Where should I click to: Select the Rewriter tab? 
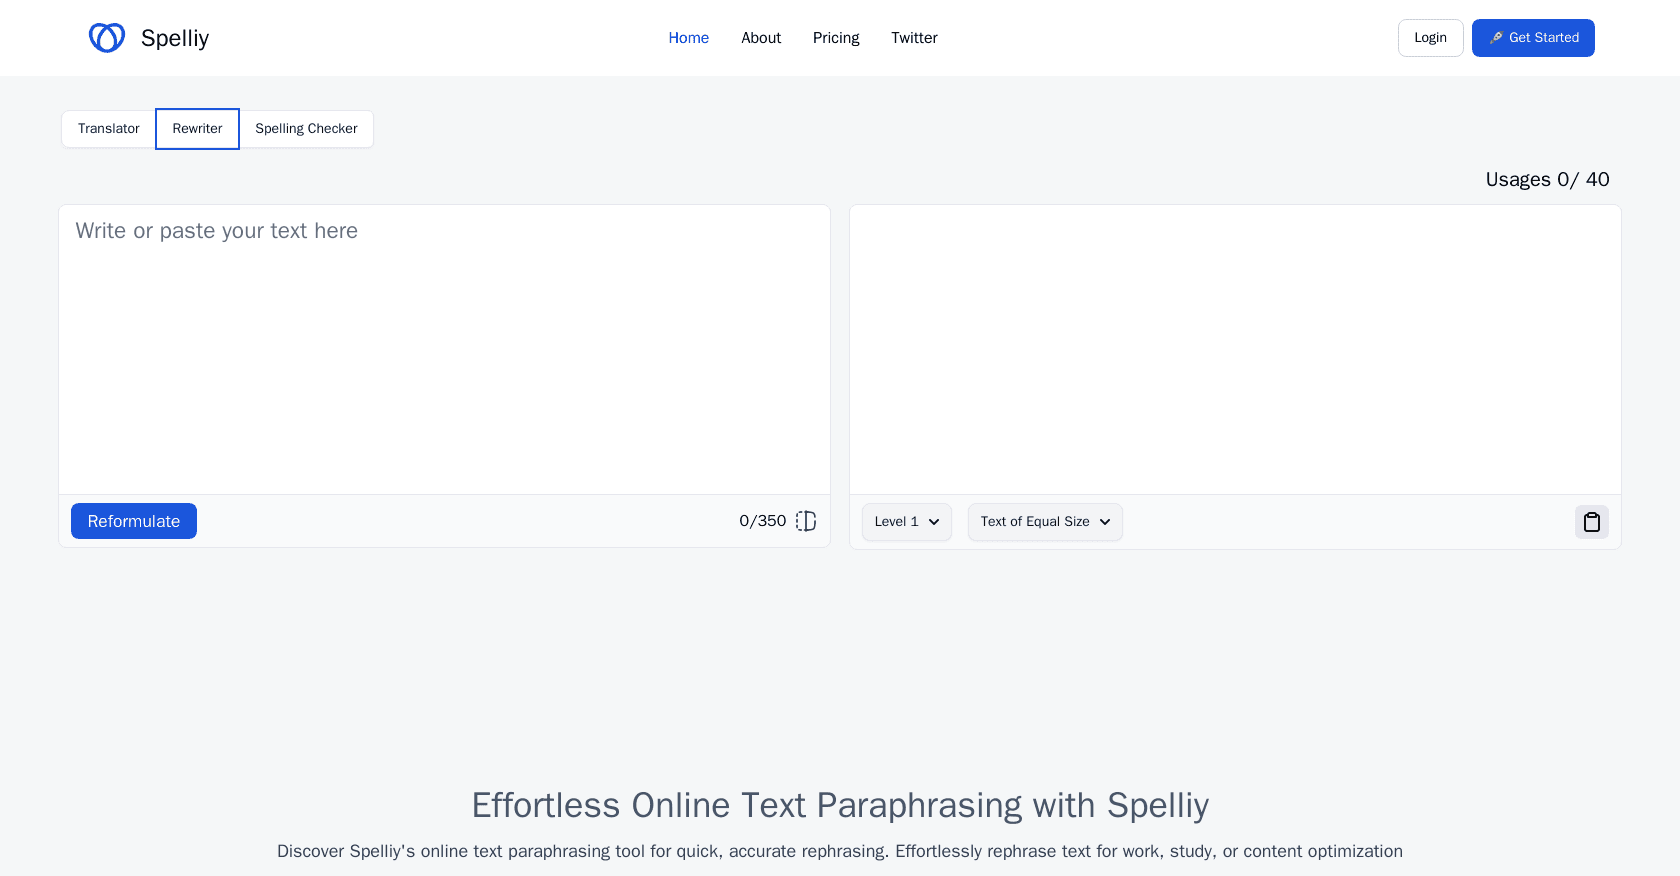tap(197, 129)
